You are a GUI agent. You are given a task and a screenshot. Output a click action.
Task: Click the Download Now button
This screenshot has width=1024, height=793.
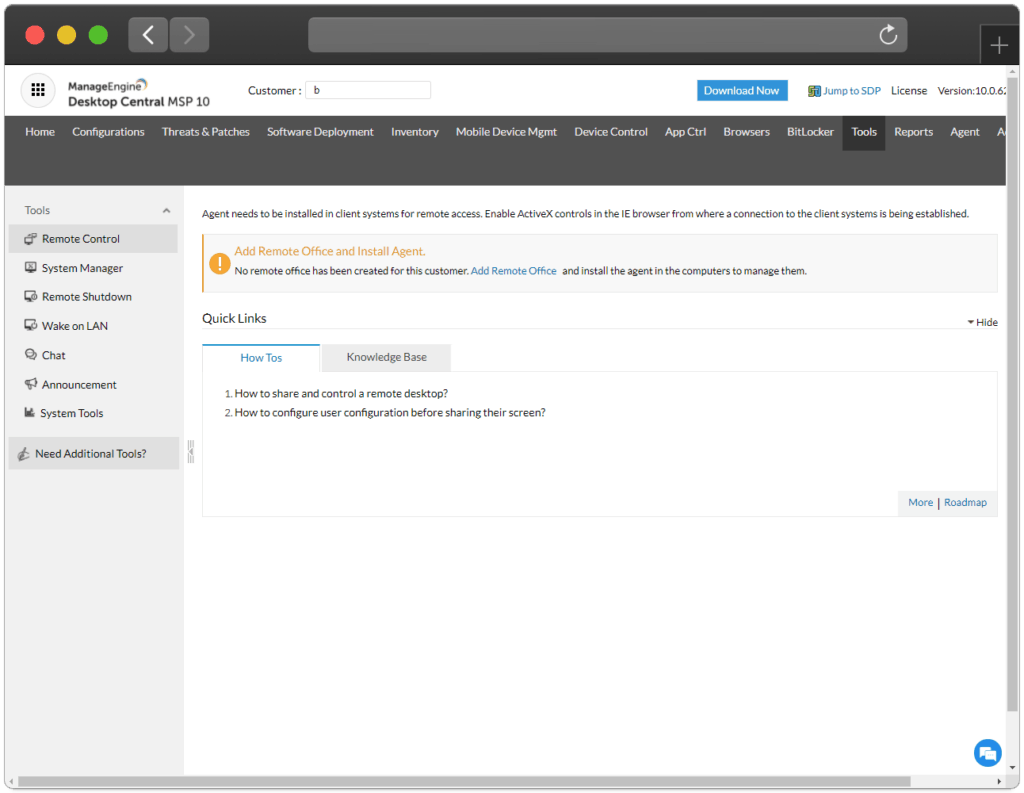pyautogui.click(x=742, y=91)
